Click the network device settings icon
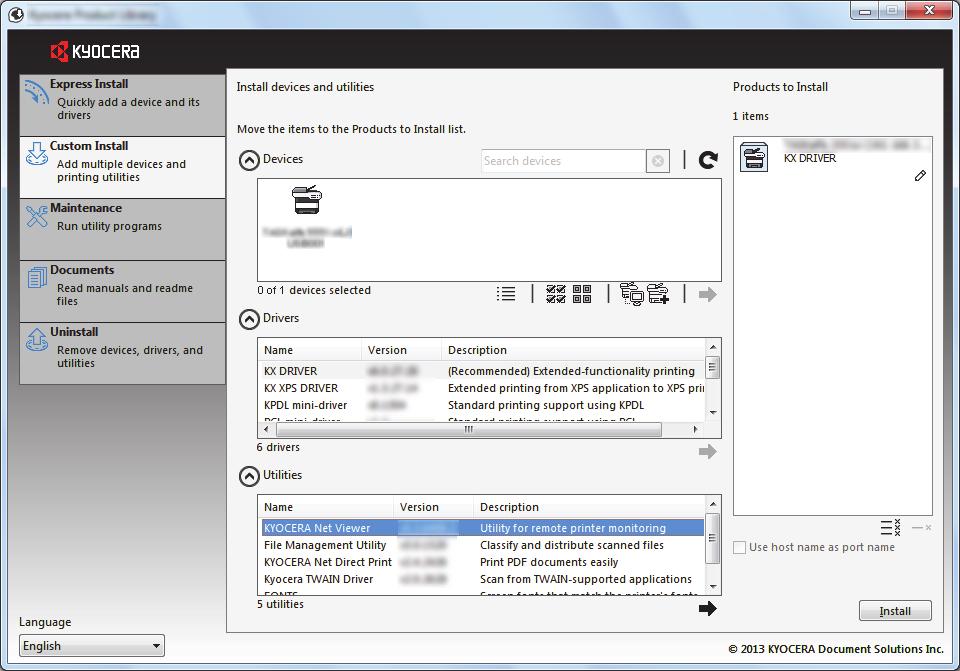 pyautogui.click(x=632, y=294)
